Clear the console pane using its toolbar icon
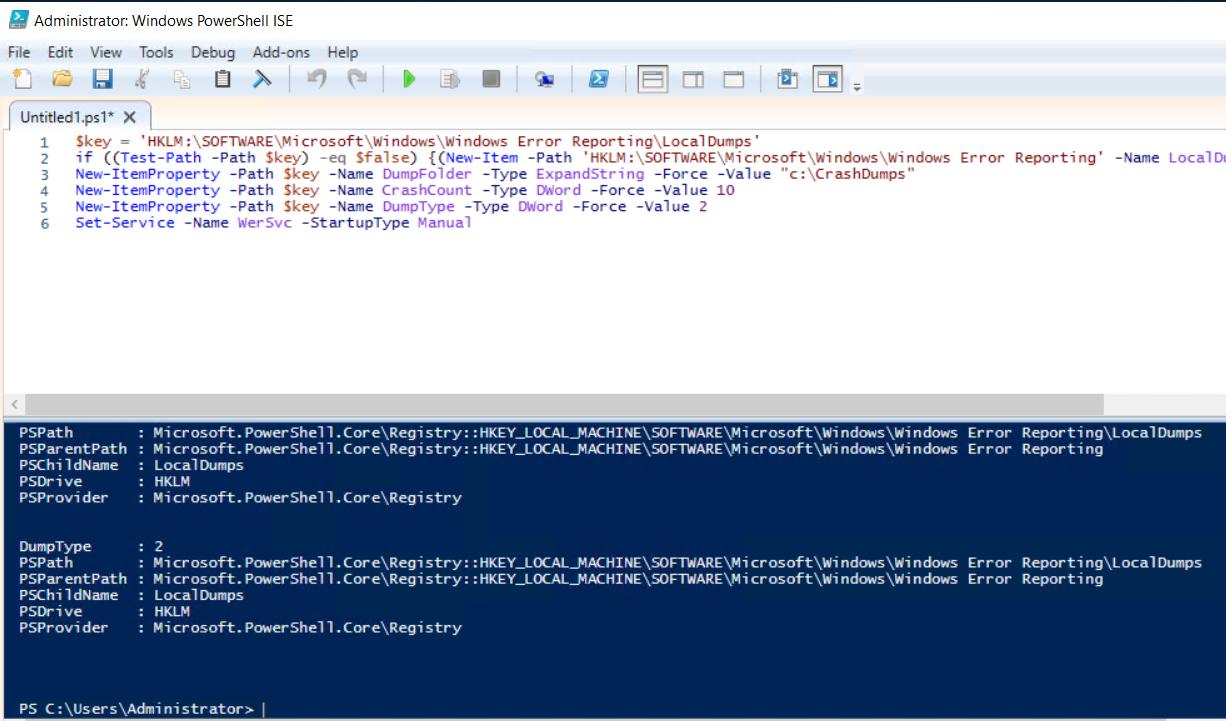This screenshot has height=721, width=1226. click(262, 78)
